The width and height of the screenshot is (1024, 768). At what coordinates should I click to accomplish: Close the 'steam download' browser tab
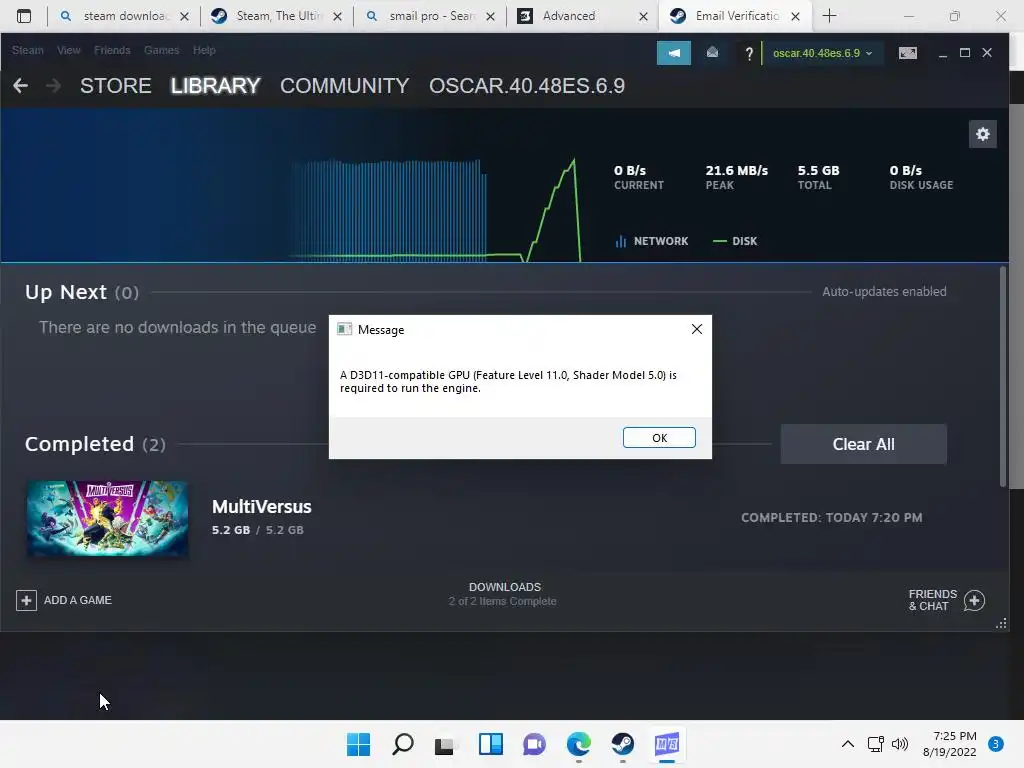click(185, 16)
